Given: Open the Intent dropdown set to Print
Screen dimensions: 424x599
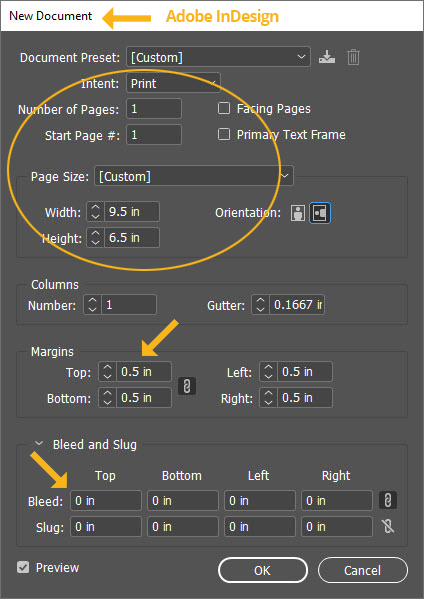Looking at the screenshot, I should [173, 83].
